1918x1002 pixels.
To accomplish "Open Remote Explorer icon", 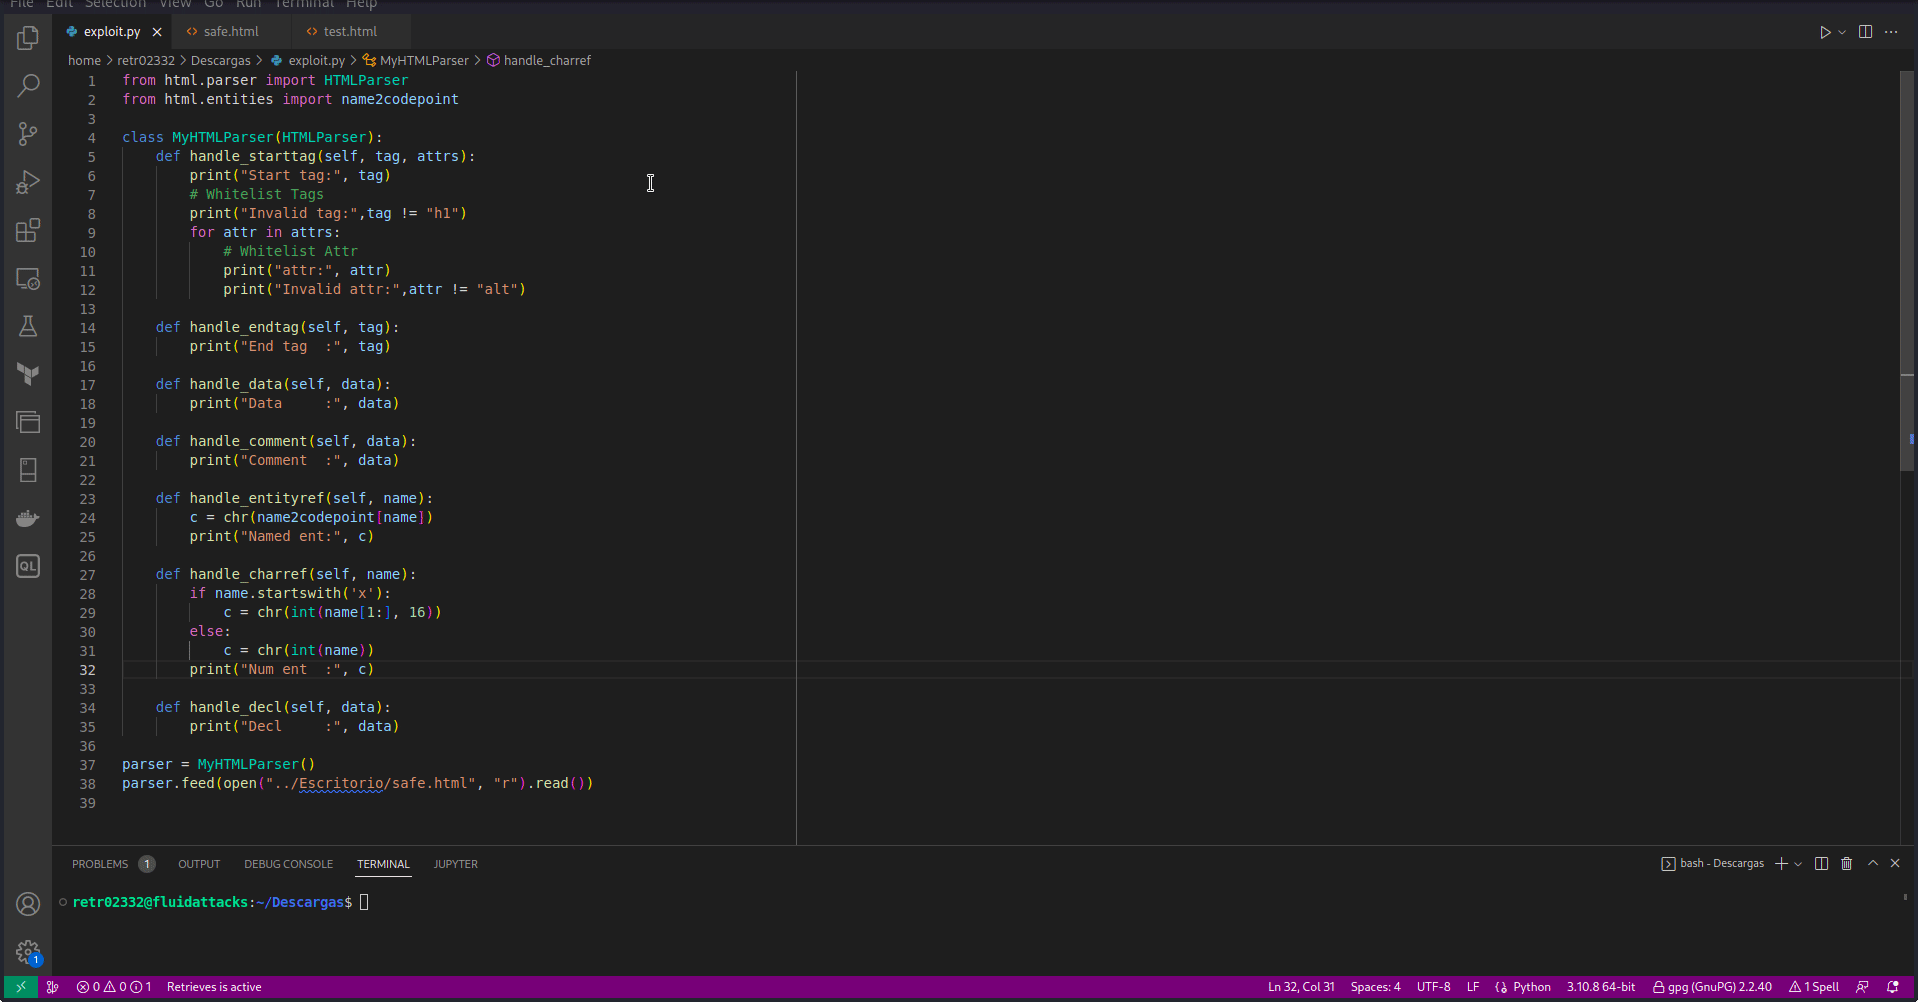I will [x=28, y=278].
